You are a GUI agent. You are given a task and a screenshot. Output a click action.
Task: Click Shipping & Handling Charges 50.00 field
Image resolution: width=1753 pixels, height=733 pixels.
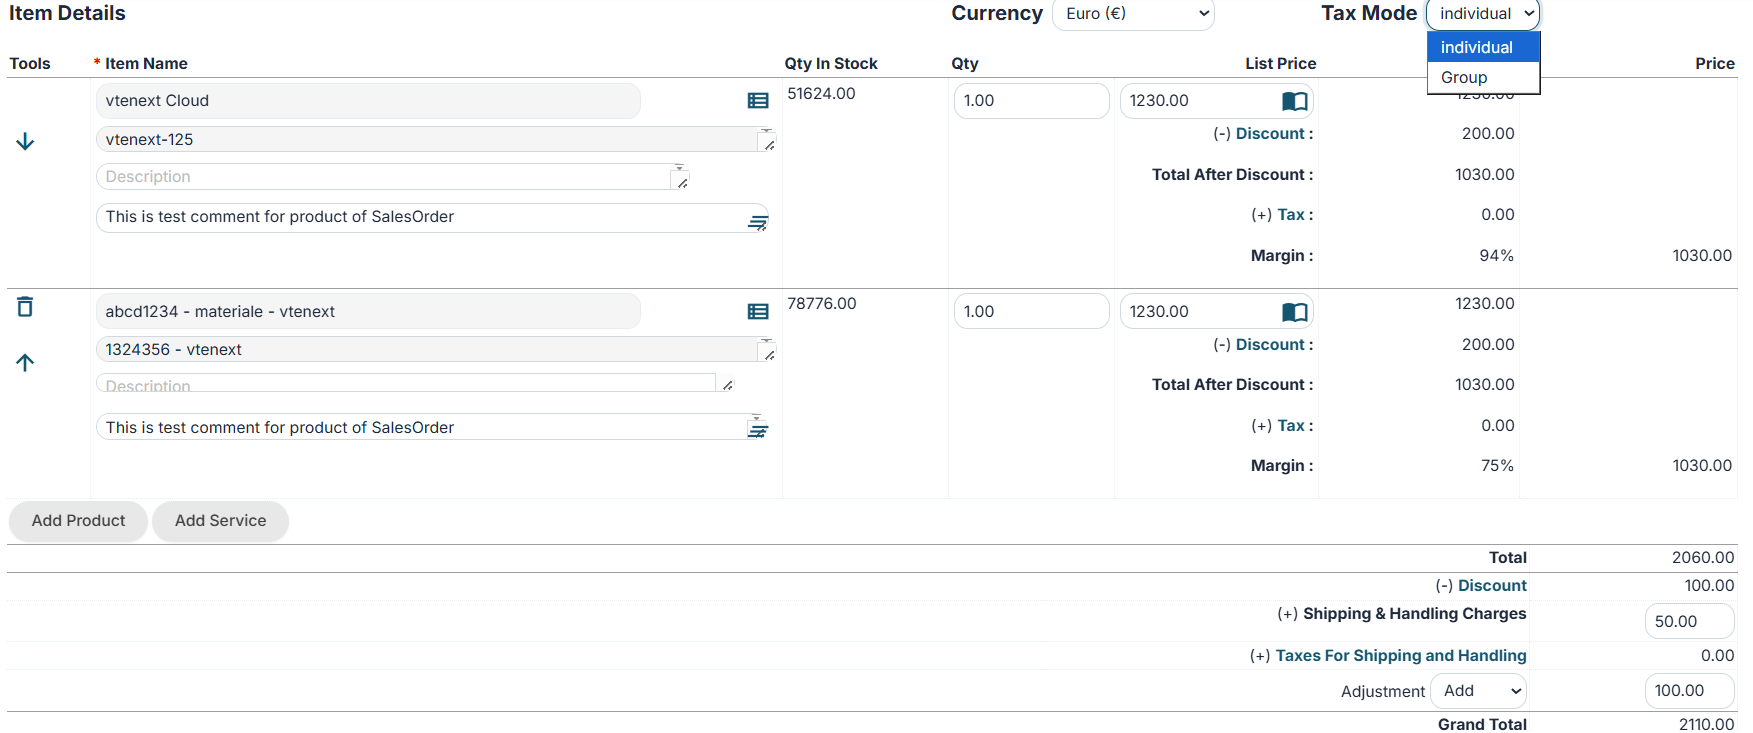1689,622
